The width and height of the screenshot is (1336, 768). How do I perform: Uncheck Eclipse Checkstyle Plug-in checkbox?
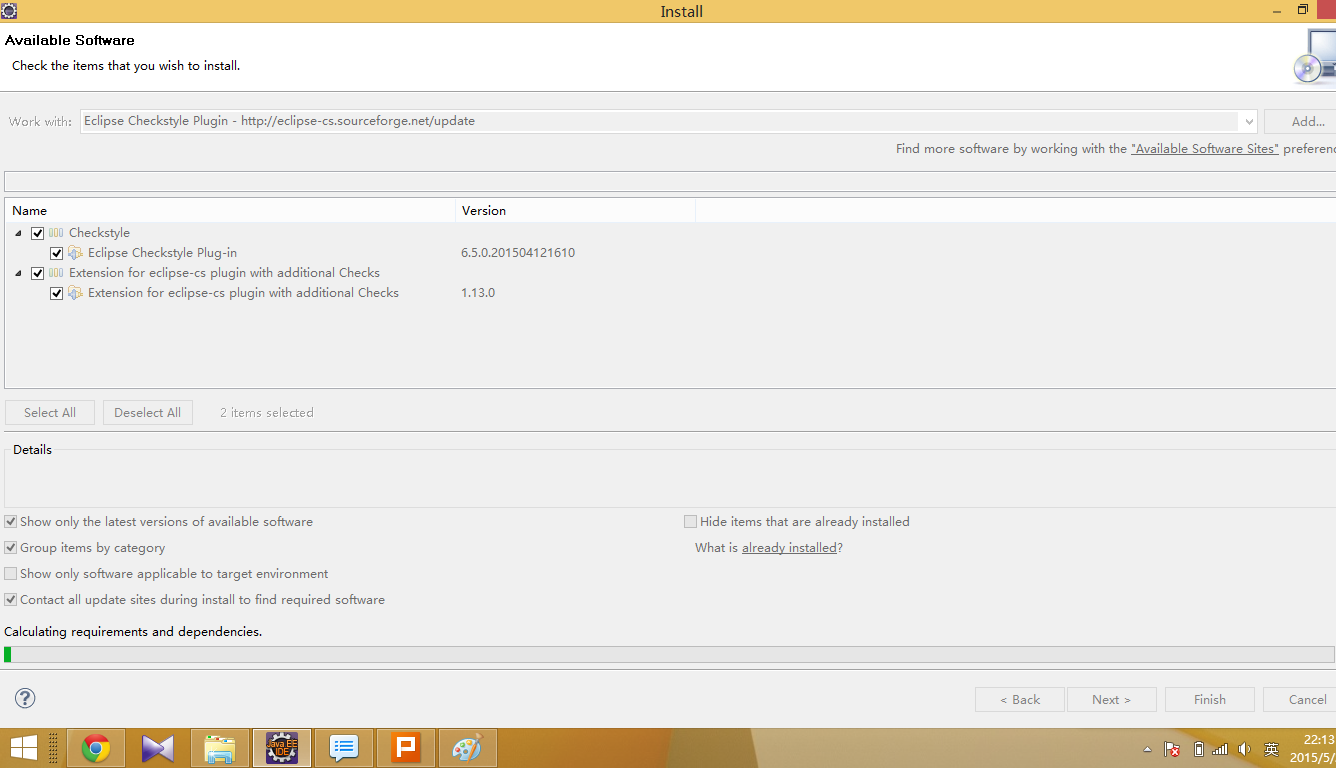coord(57,253)
